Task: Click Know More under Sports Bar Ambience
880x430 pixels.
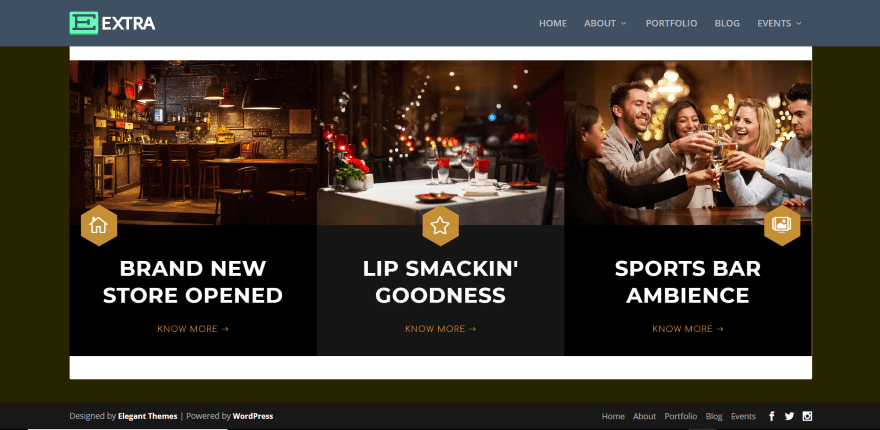Action: click(688, 329)
